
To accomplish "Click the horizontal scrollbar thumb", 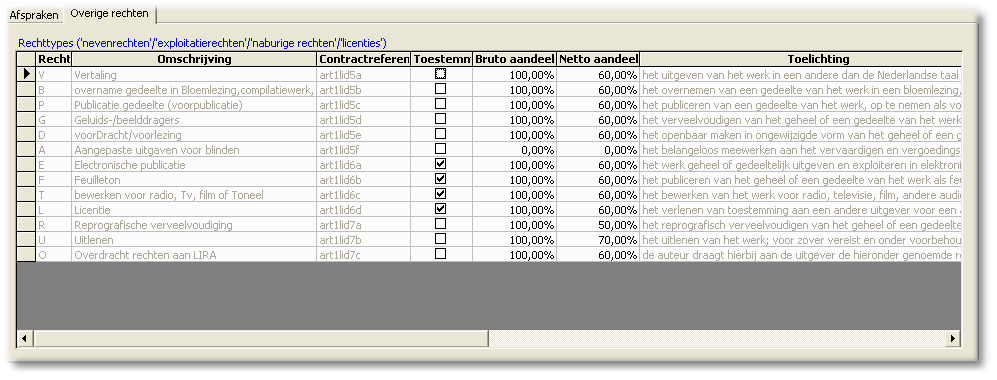I will click(261, 339).
